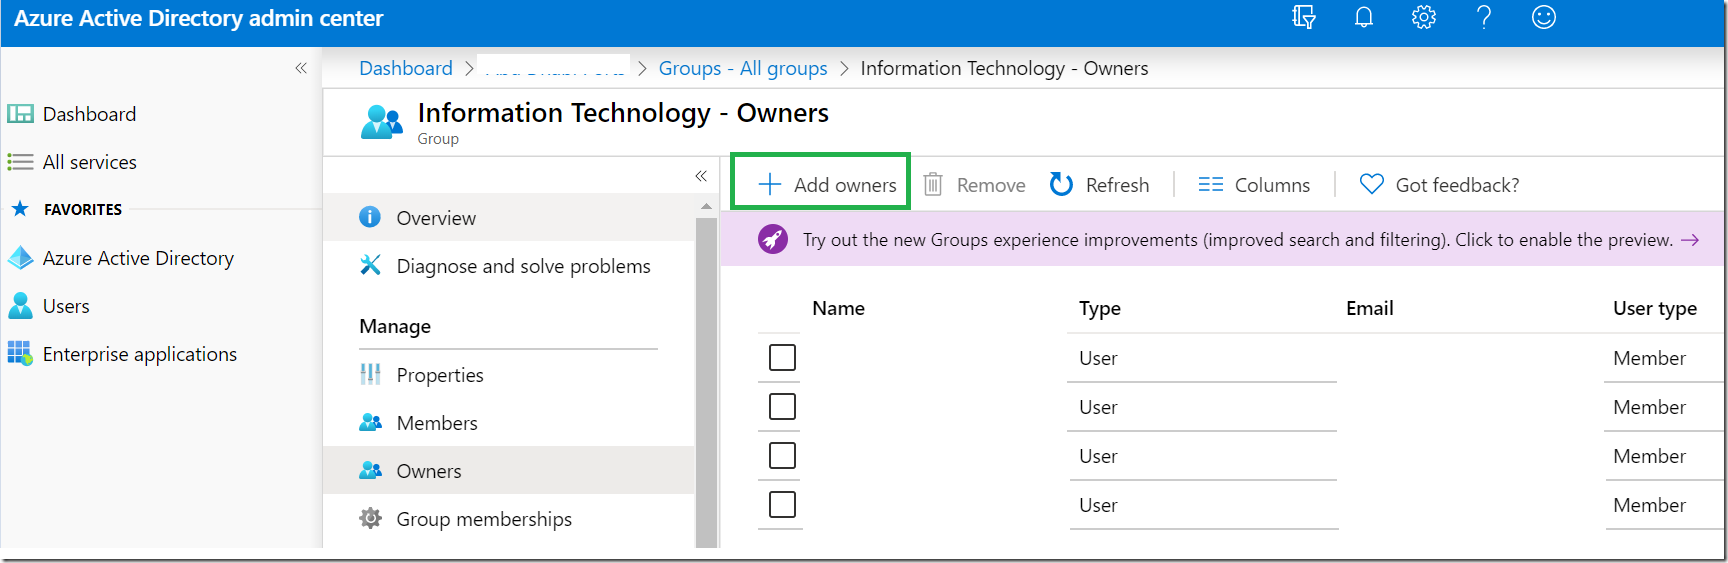
Task: Click the Diagnose wrench icon
Action: (370, 265)
